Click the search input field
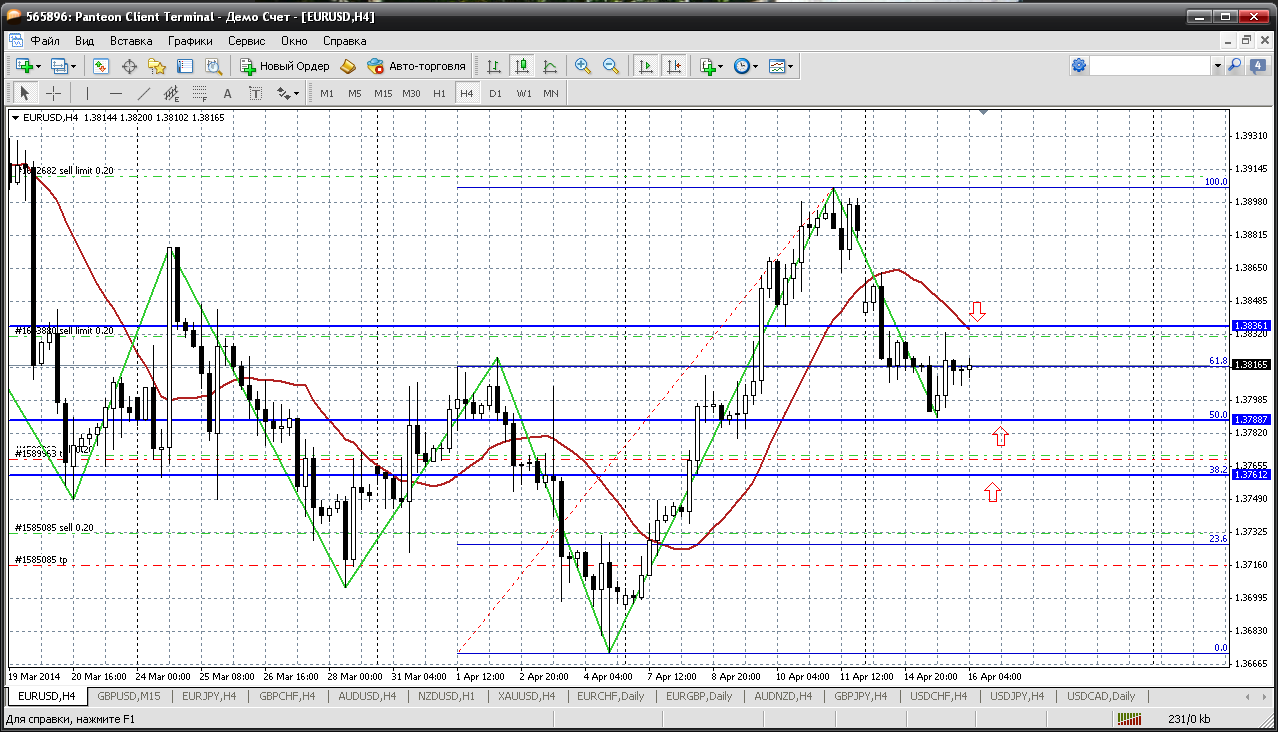The image size is (1278, 732). pyautogui.click(x=1150, y=66)
